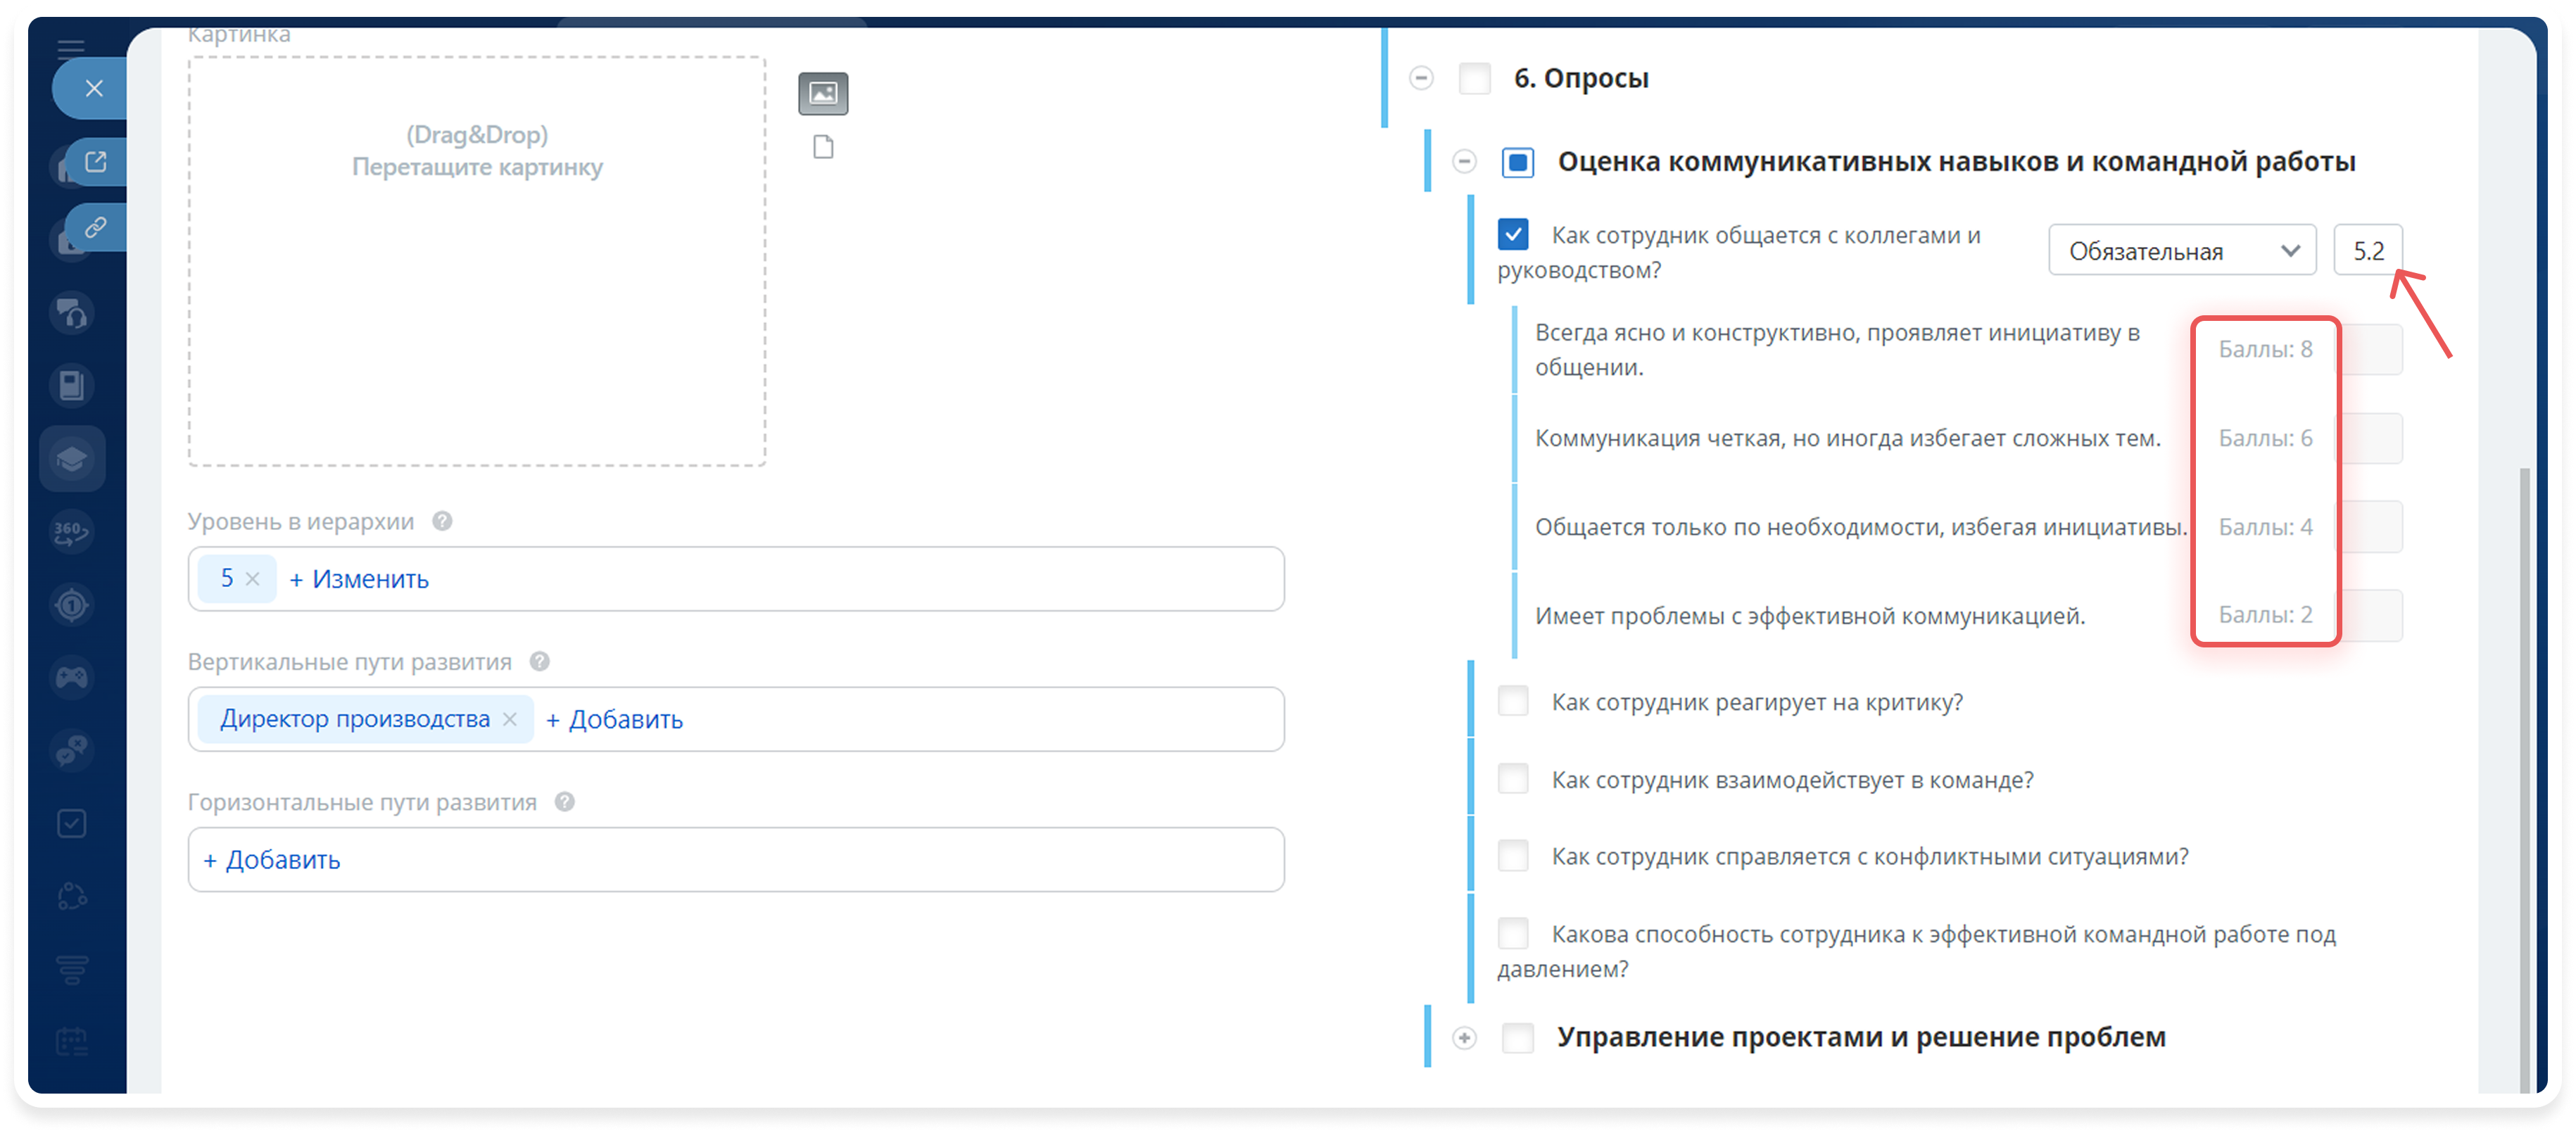Click the open in new window icon

point(96,162)
